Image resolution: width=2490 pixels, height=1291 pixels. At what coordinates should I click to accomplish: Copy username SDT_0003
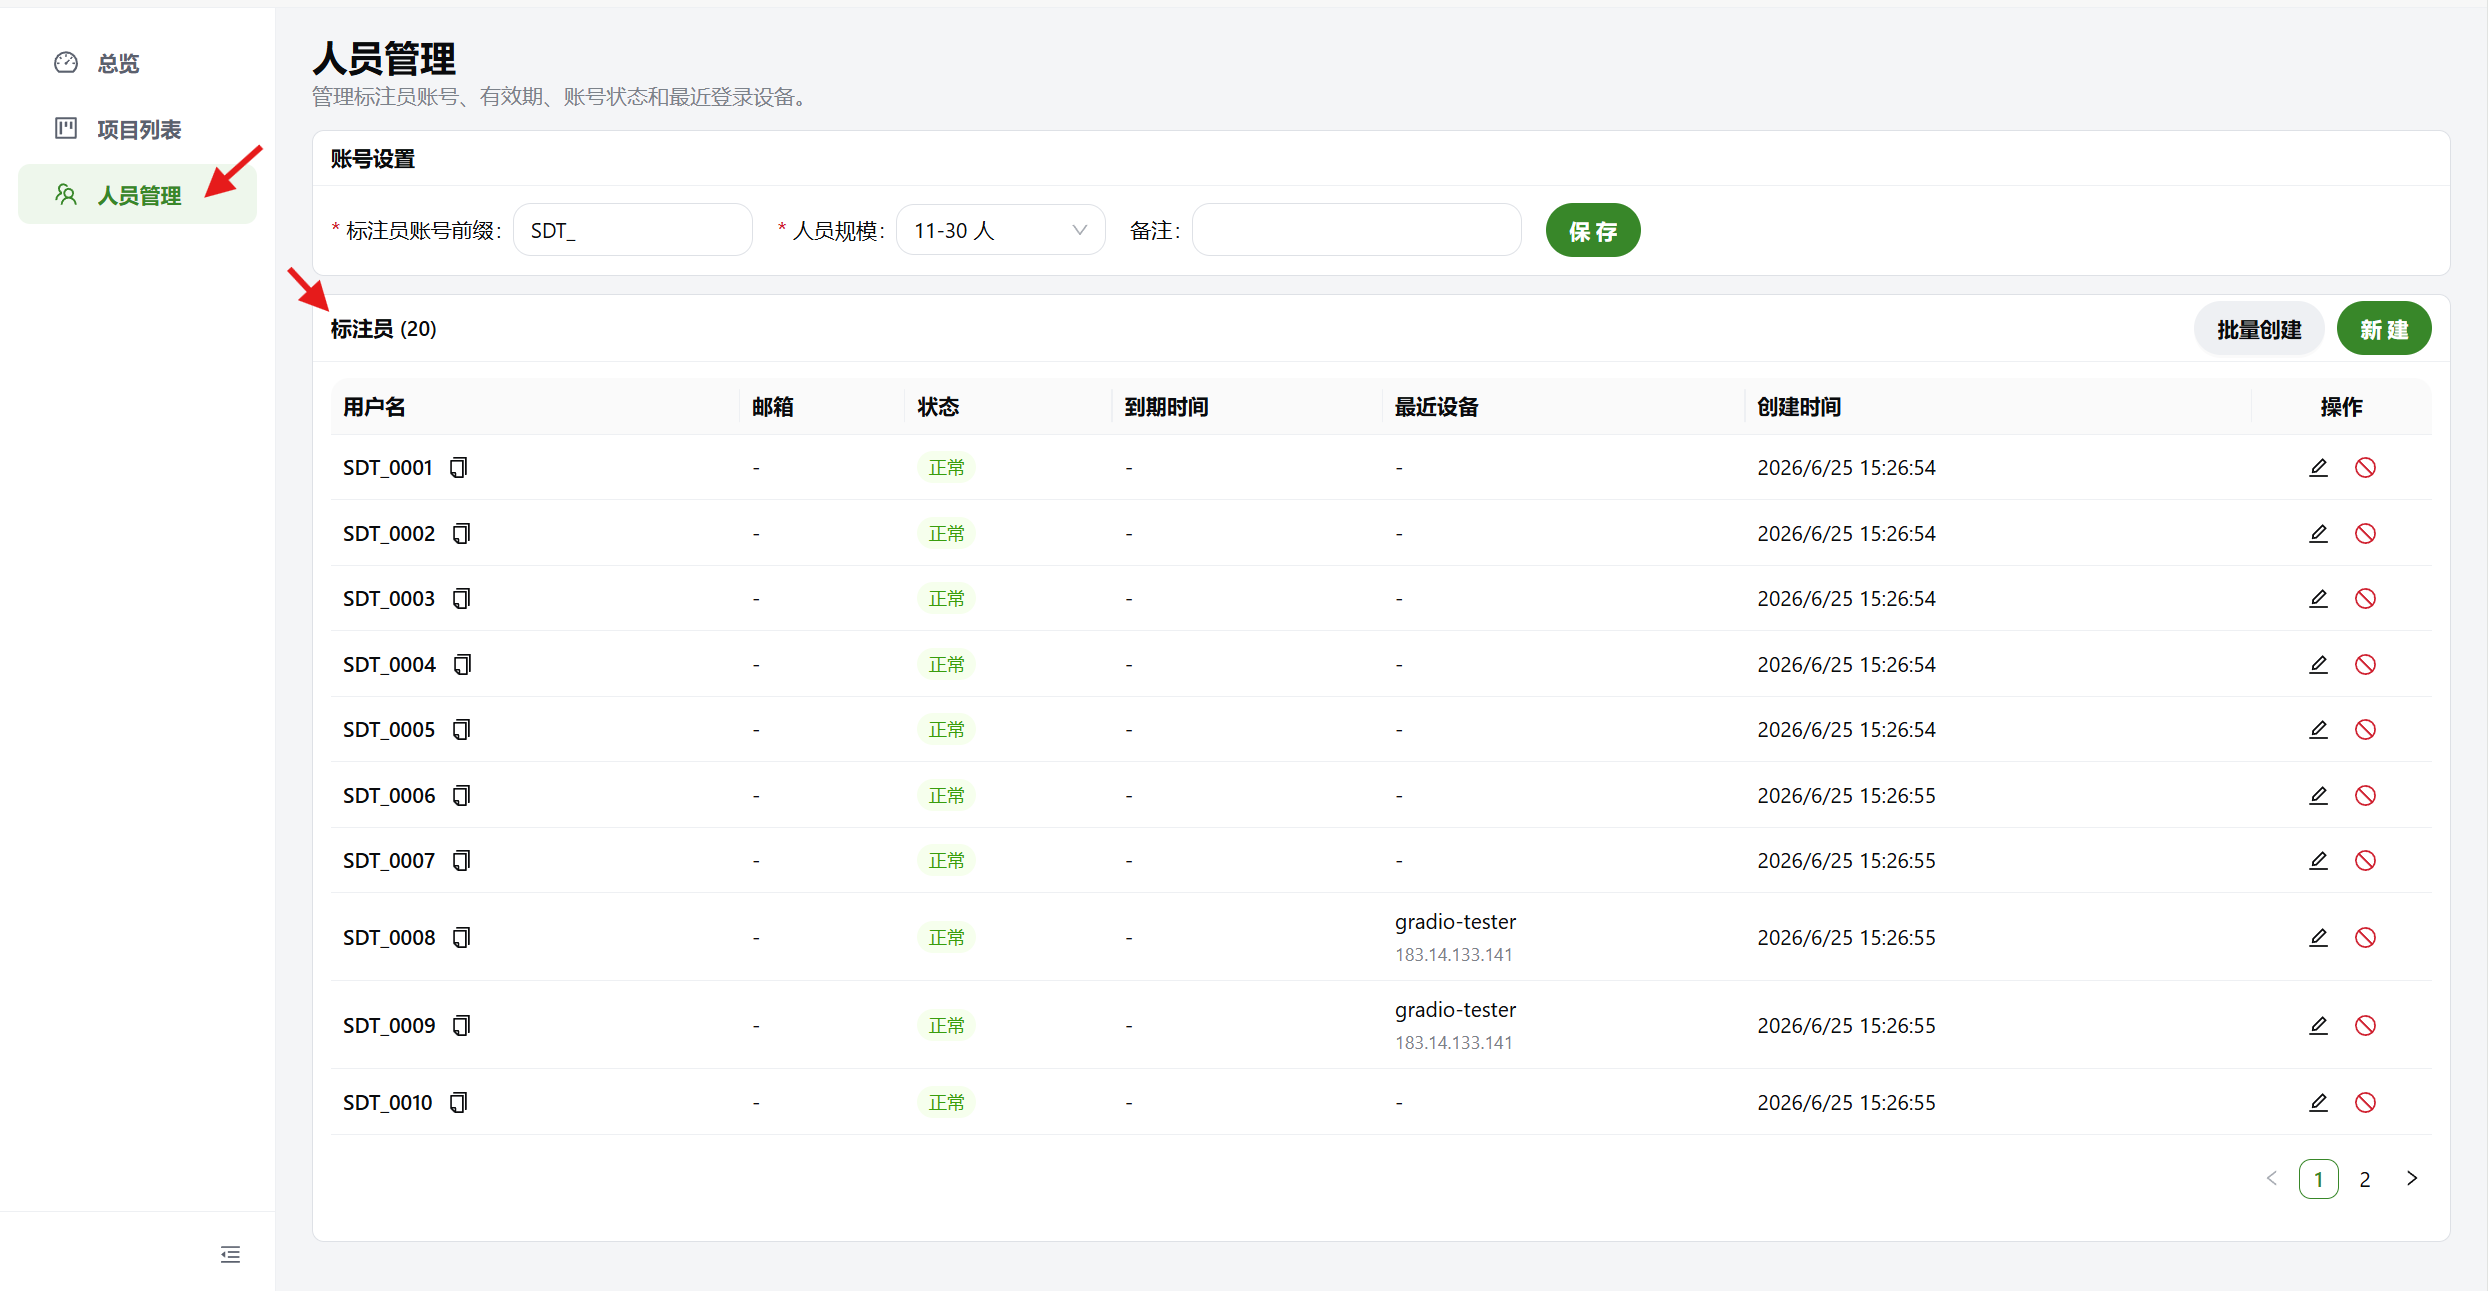(x=461, y=598)
